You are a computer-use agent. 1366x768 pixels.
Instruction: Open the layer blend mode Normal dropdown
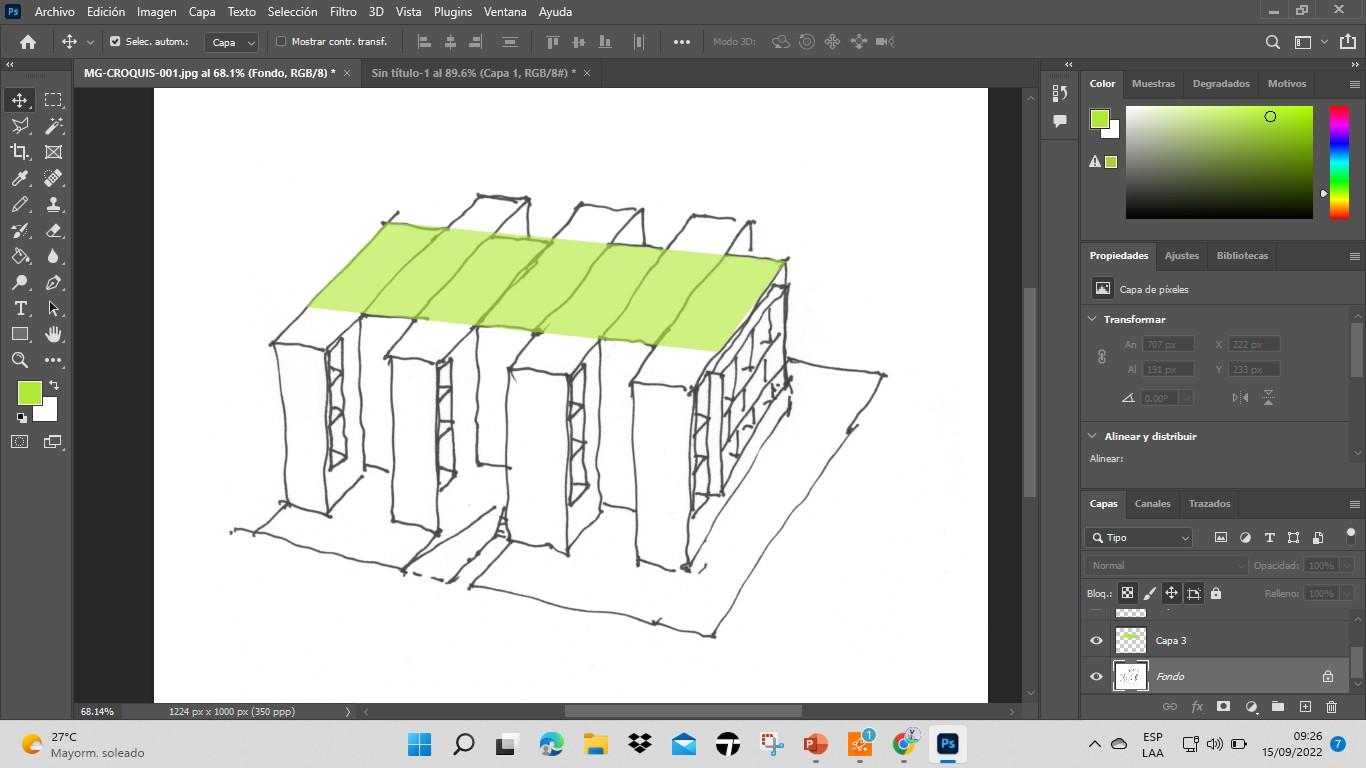[x=1166, y=565]
